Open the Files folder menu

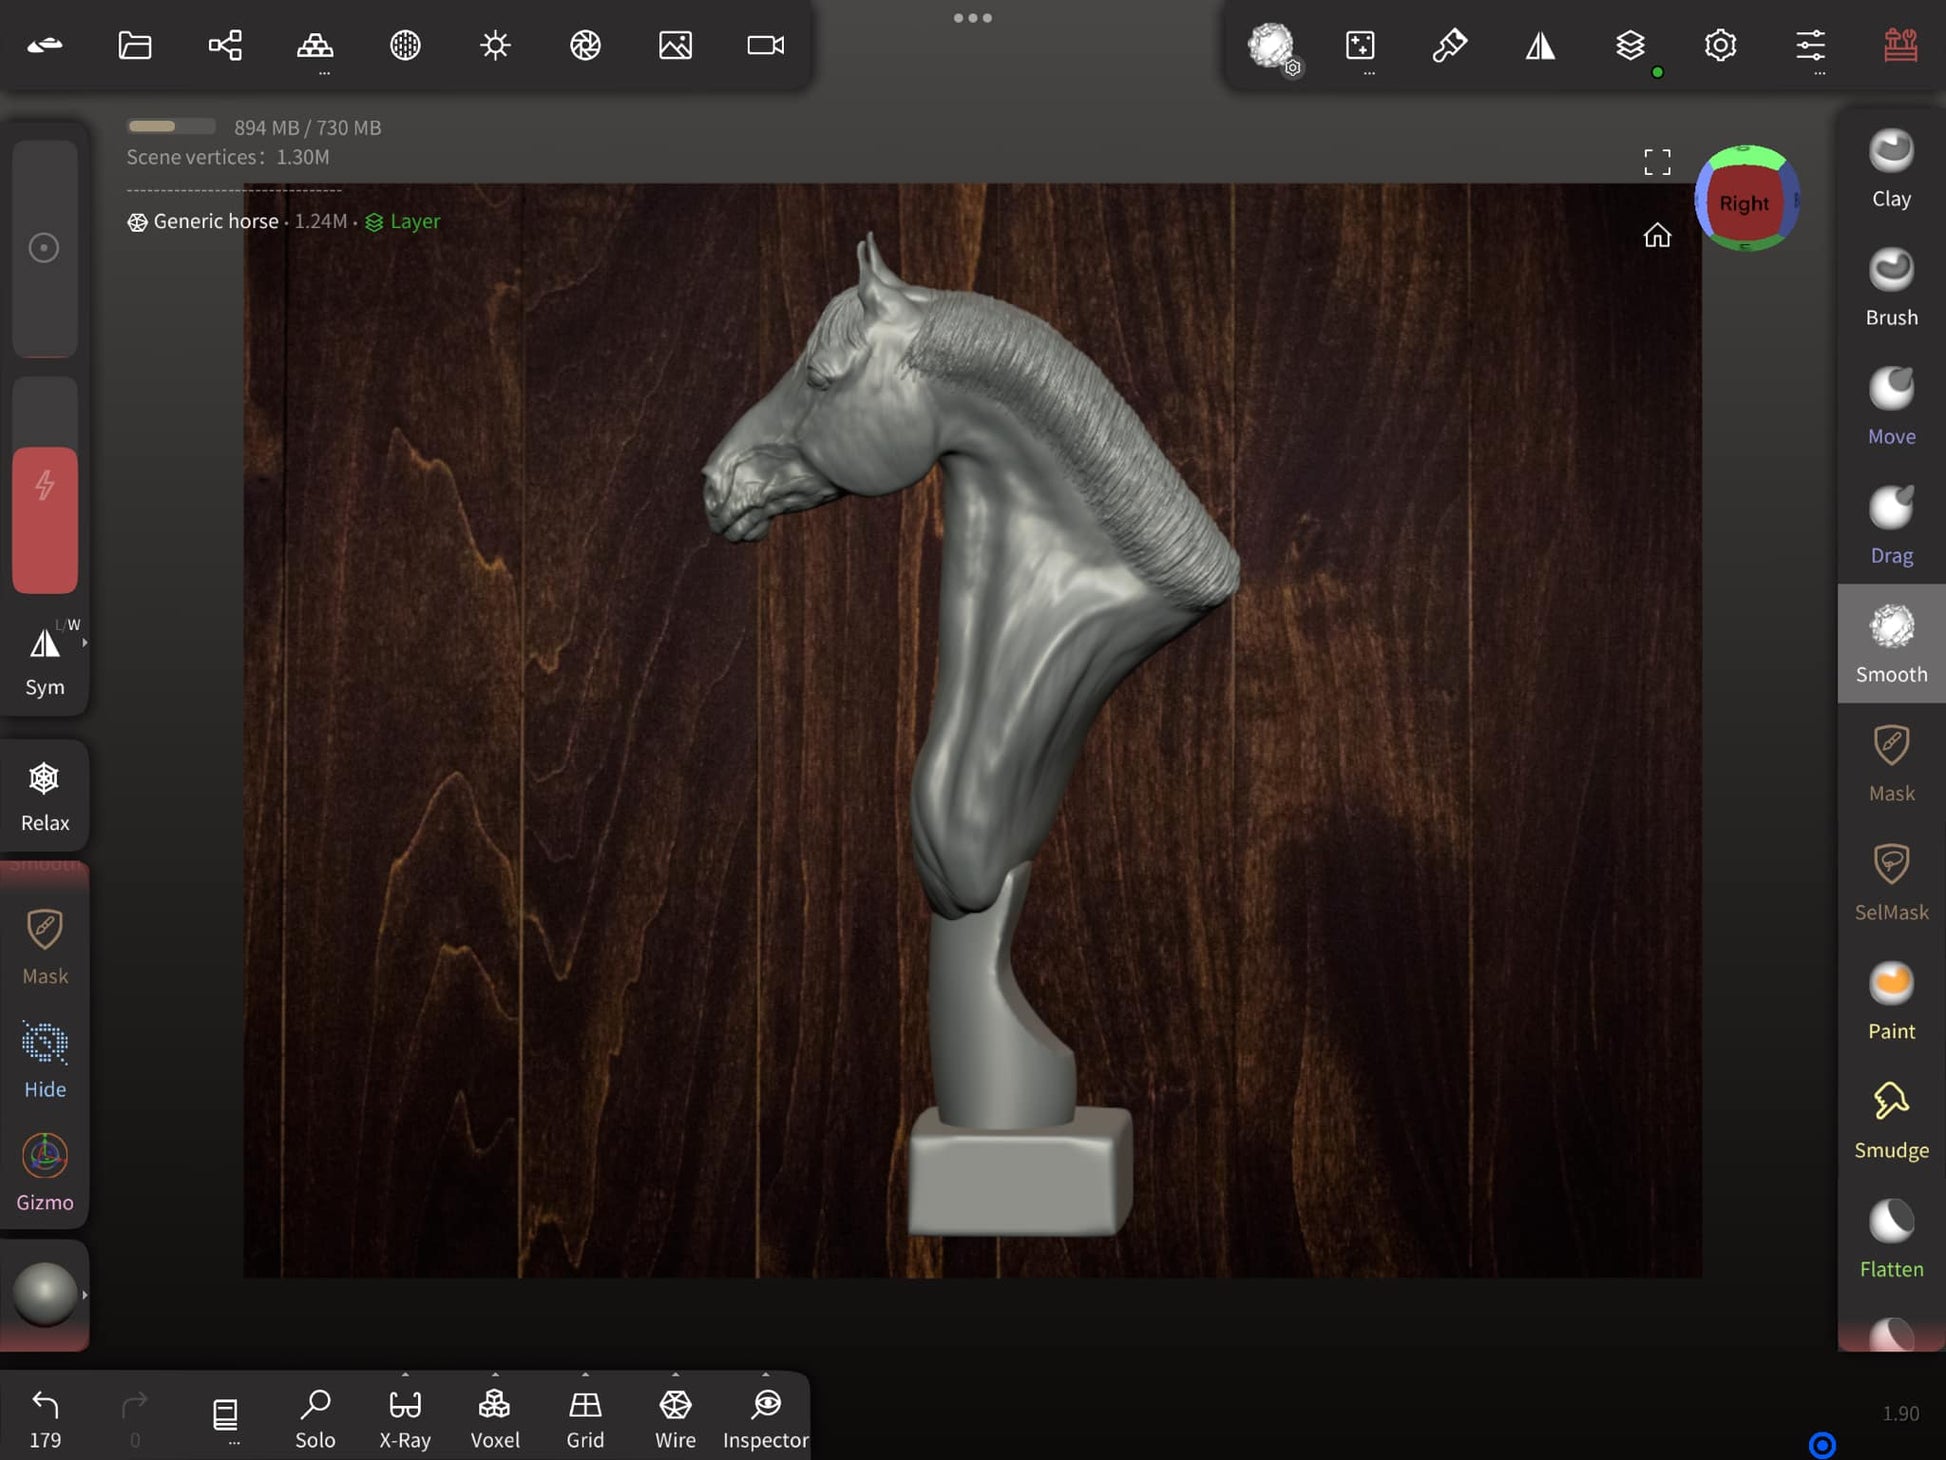135,46
